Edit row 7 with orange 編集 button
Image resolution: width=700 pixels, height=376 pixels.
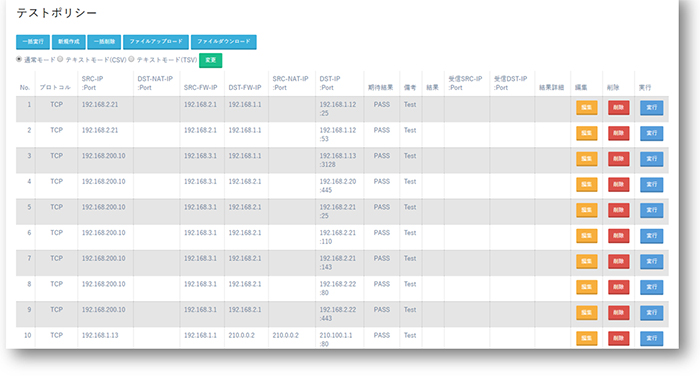point(587,261)
